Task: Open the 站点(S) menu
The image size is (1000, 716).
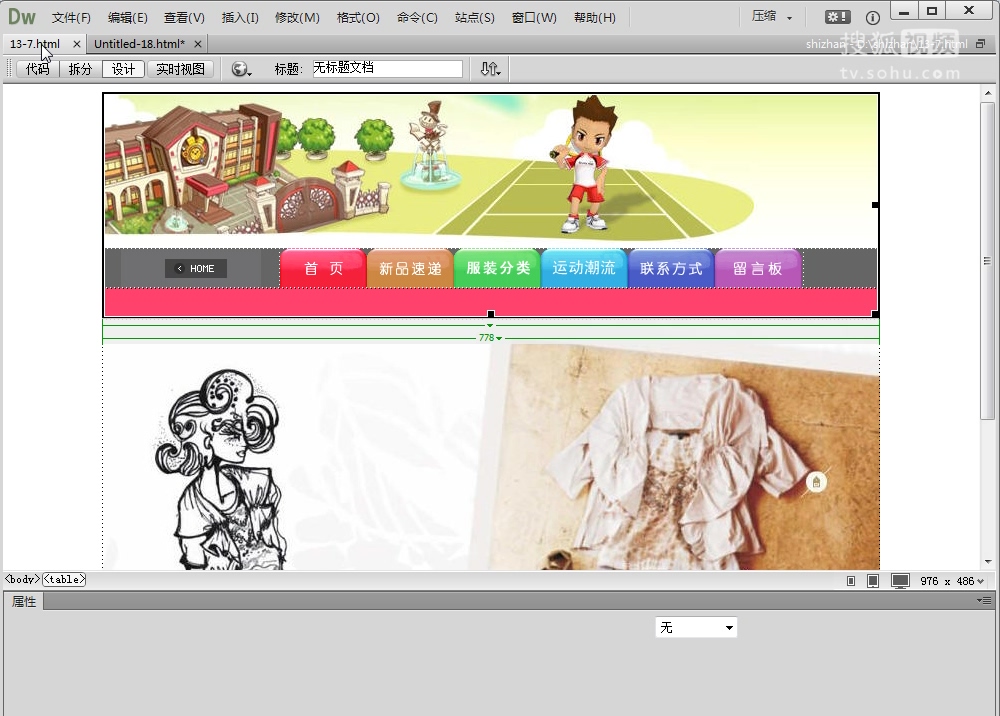Action: click(x=474, y=18)
